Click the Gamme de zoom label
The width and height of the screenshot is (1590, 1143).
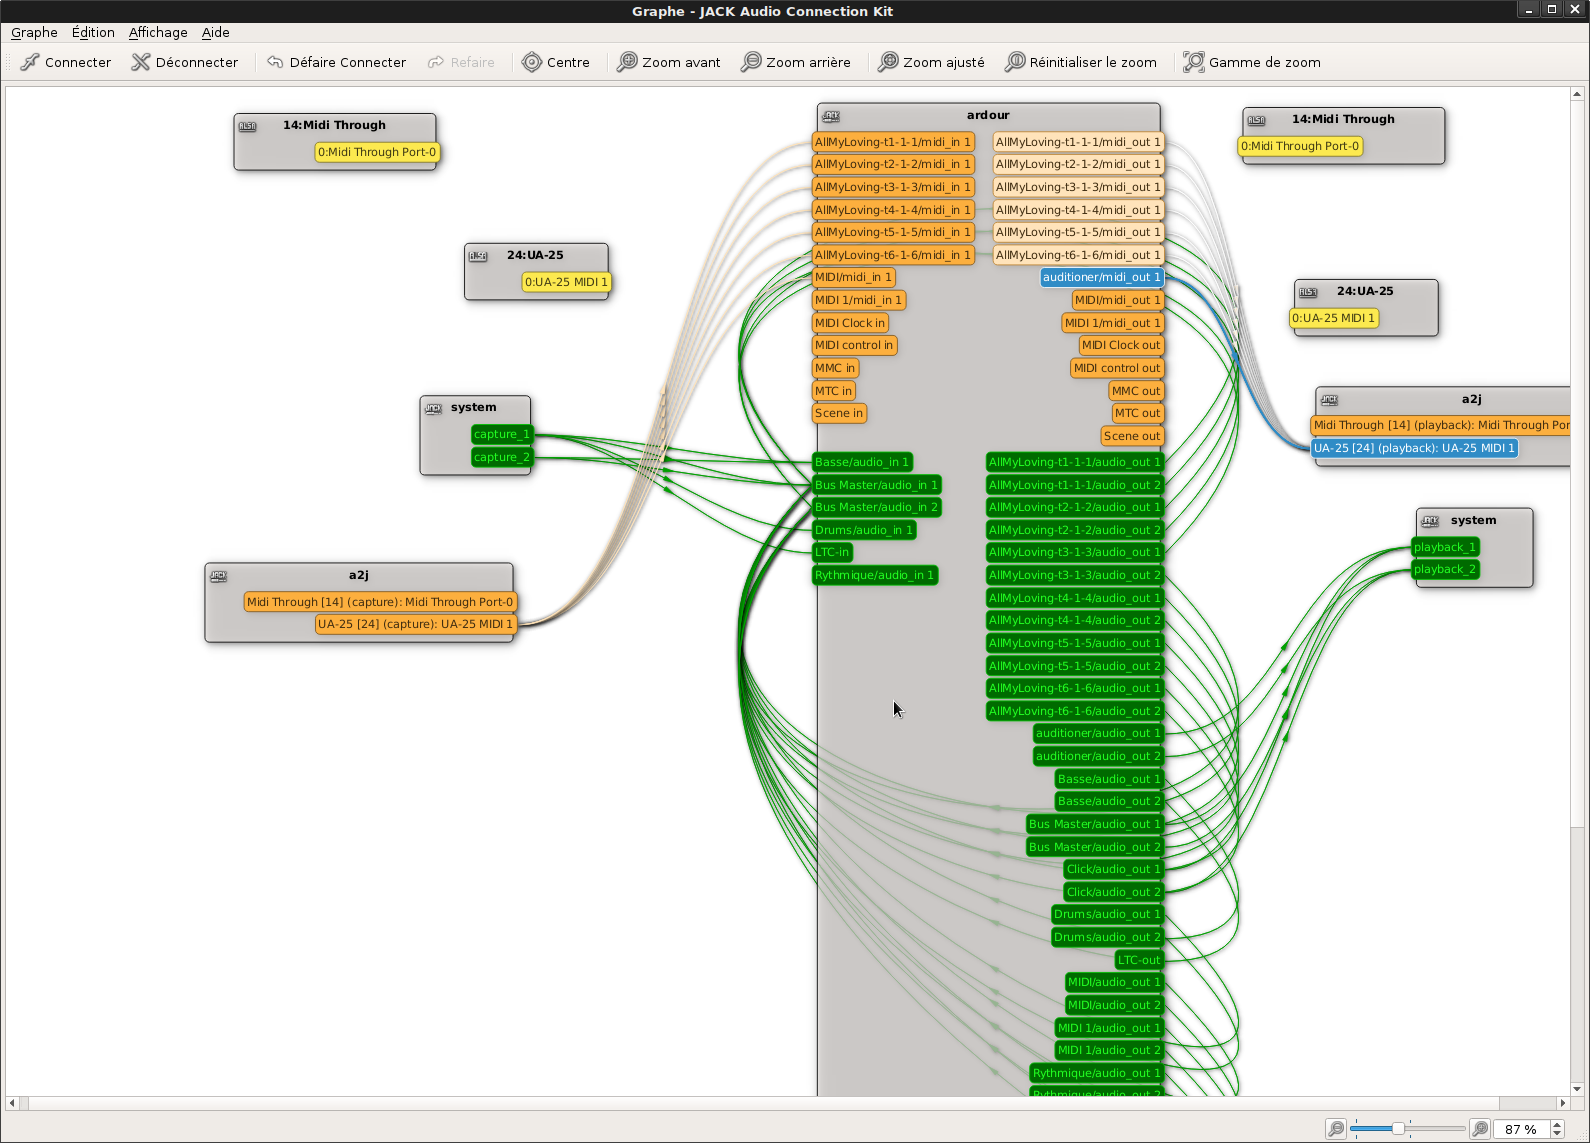pos(1265,62)
